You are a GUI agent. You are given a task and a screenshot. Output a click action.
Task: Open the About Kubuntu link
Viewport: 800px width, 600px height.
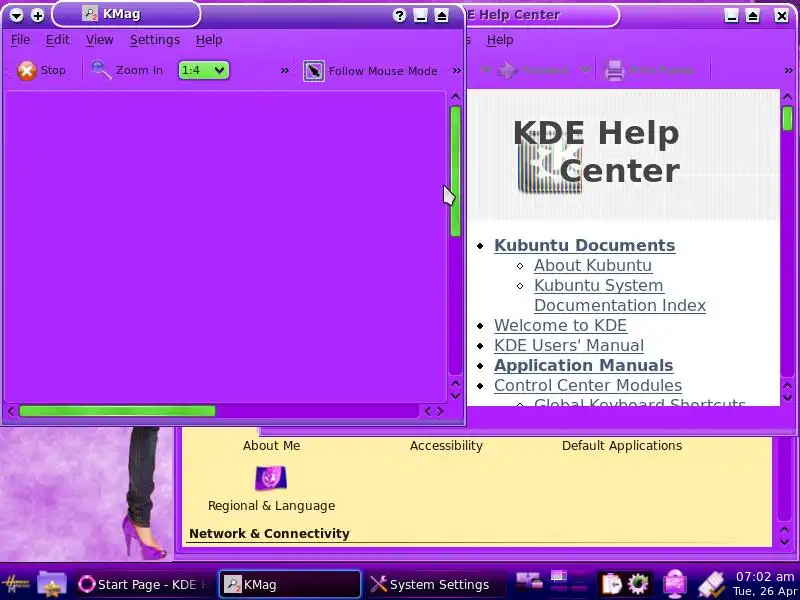[592, 265]
